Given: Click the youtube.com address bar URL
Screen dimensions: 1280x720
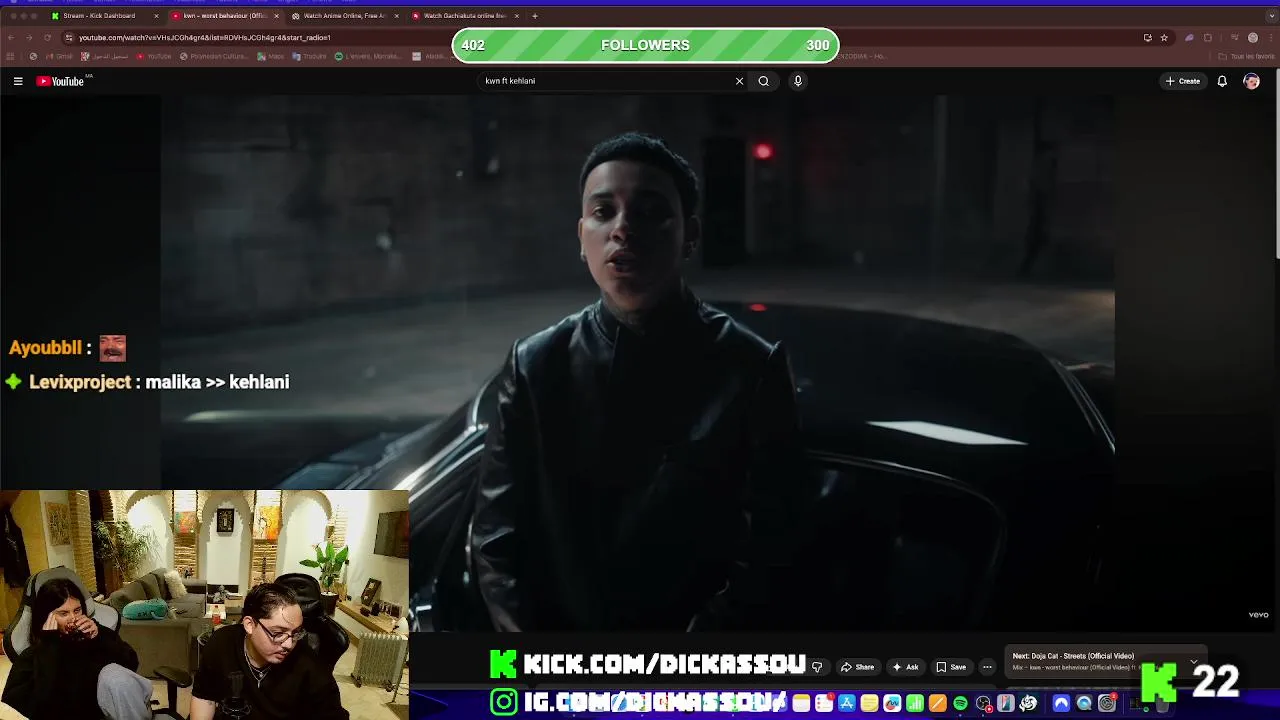Looking at the screenshot, I should 205,38.
